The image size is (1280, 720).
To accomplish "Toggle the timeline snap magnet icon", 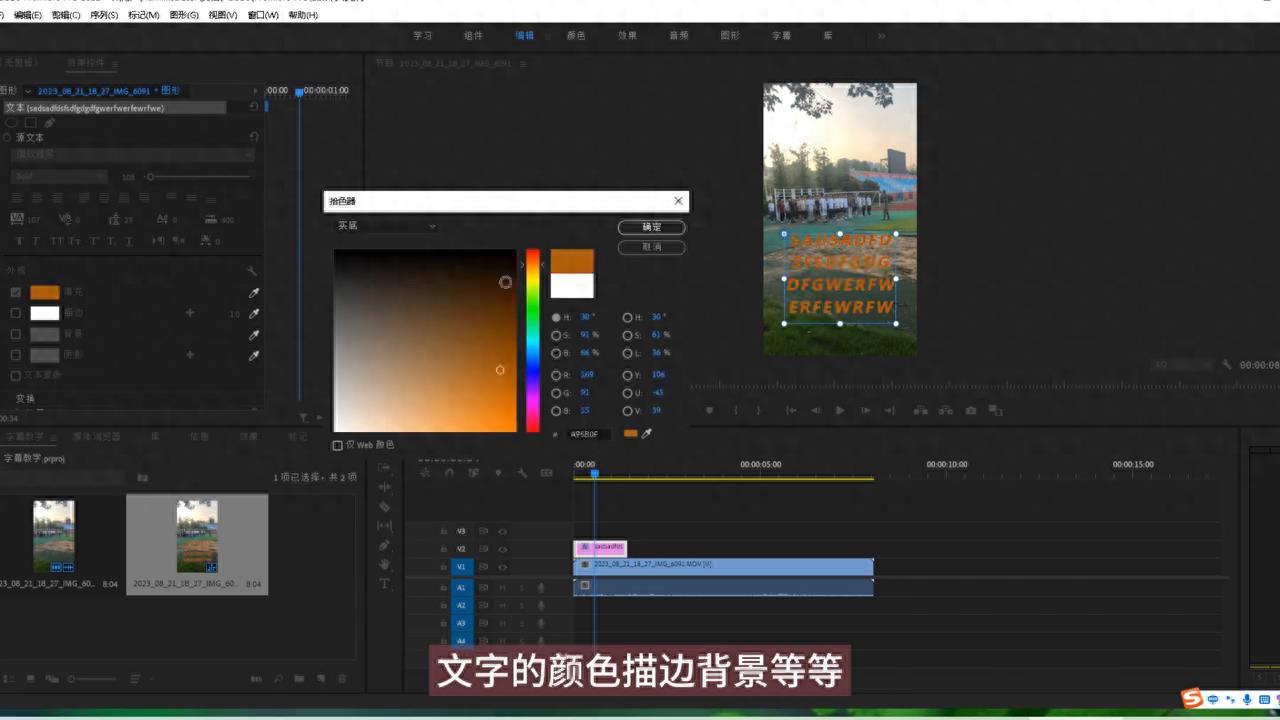I will pos(449,473).
